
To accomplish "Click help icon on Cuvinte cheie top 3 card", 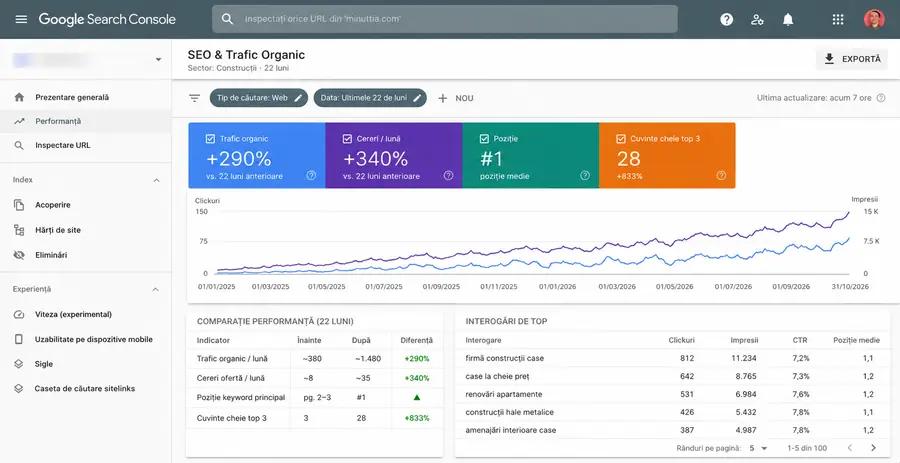I will click(x=721, y=176).
